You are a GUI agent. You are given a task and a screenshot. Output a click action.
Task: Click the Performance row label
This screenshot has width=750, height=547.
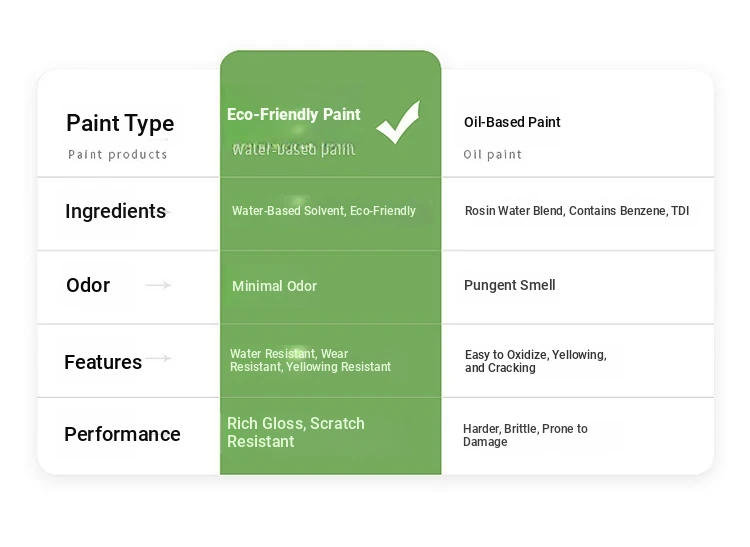122,434
